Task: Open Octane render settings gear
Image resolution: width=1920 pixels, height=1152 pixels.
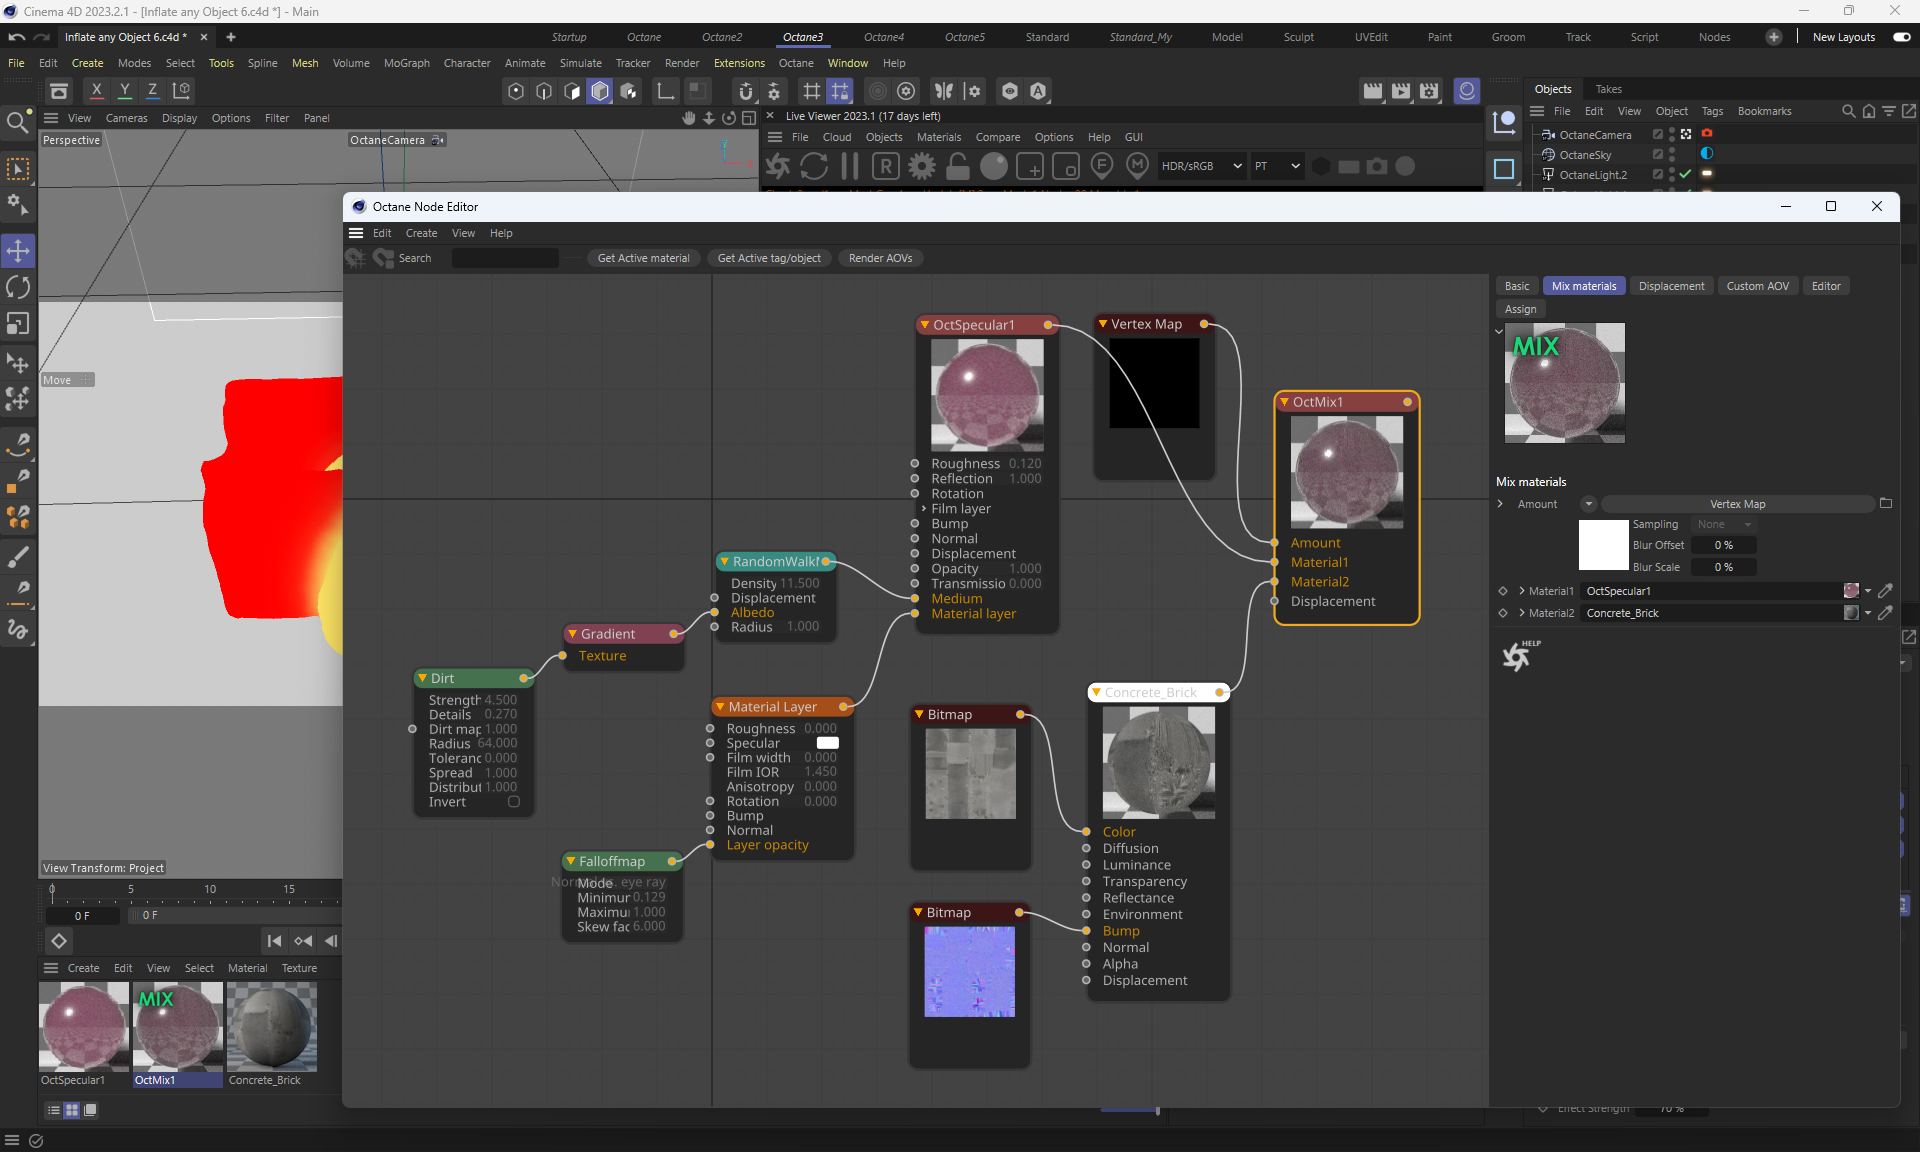Action: (922, 166)
